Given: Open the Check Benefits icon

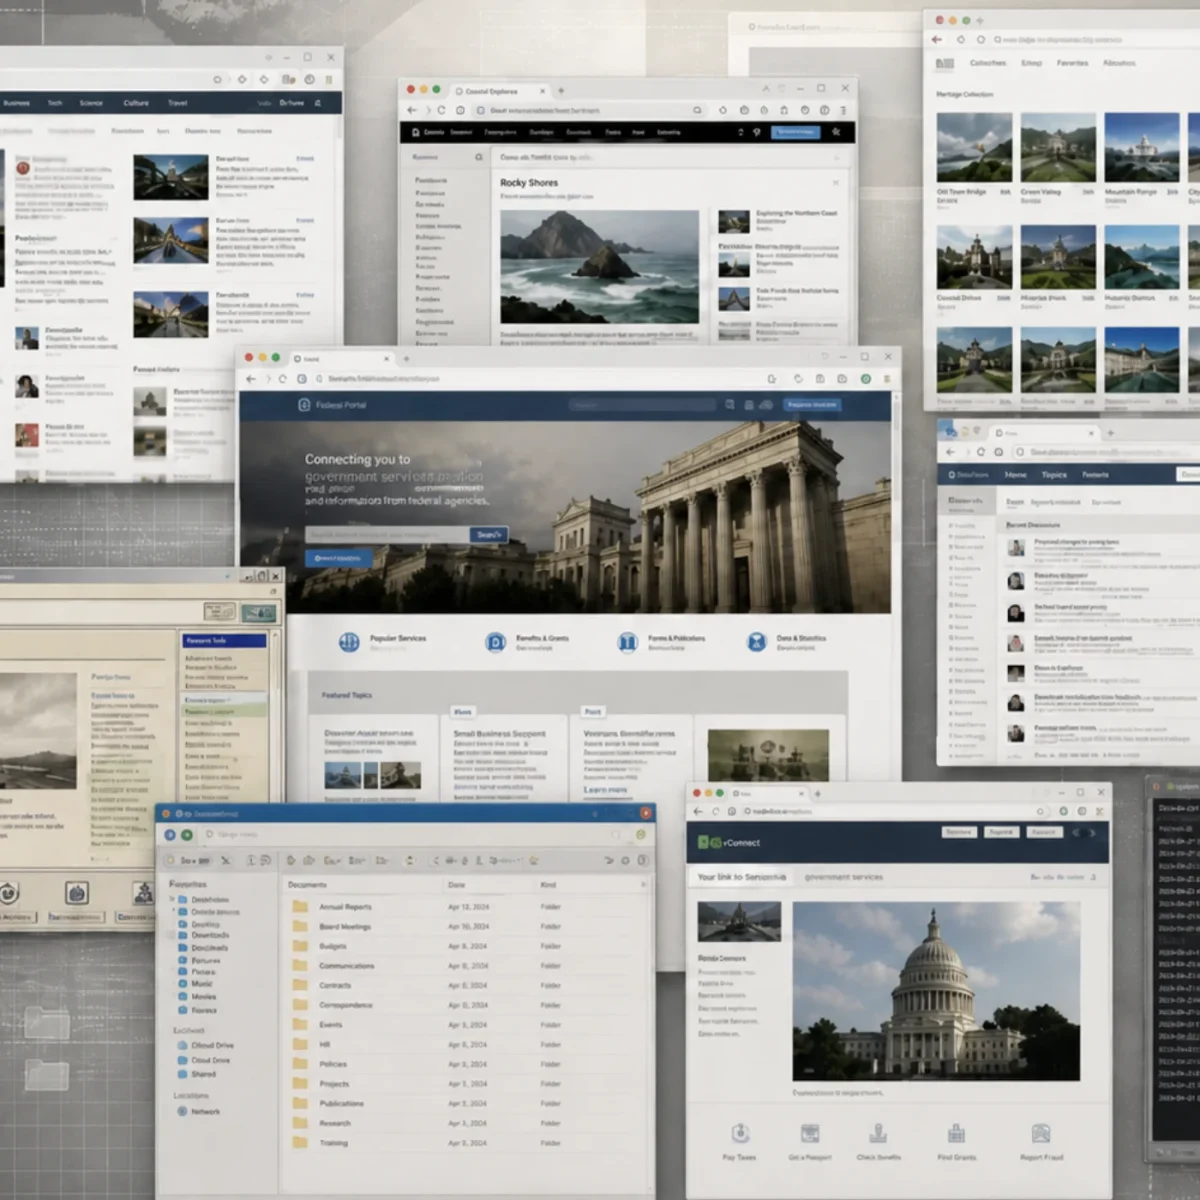Looking at the screenshot, I should coord(878,1133).
